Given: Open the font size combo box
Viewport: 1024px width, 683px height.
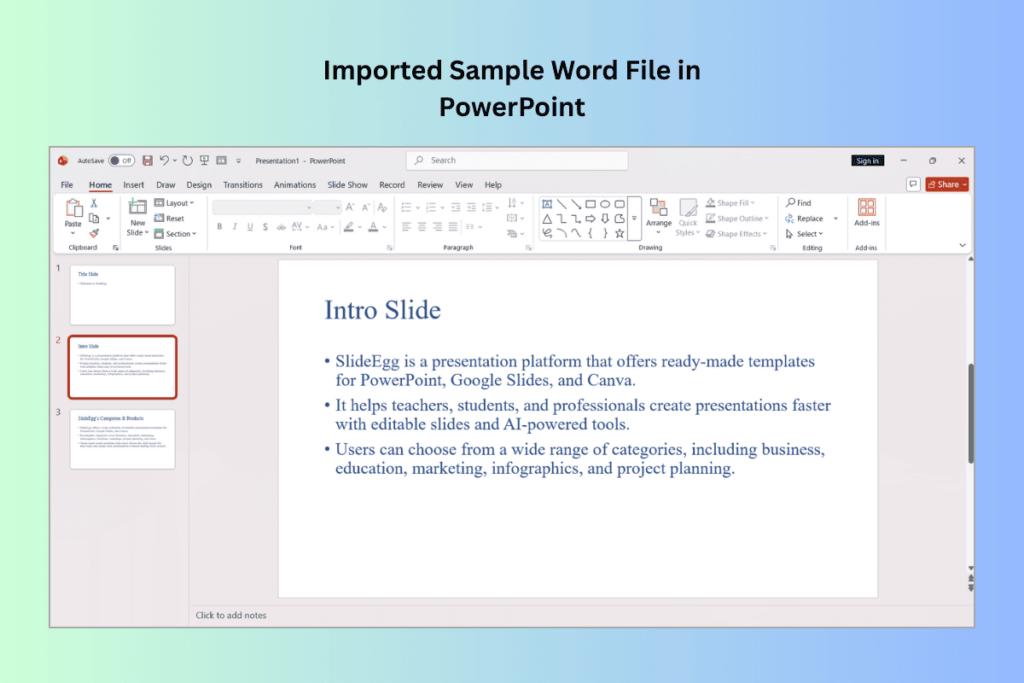Looking at the screenshot, I should pyautogui.click(x=327, y=208).
